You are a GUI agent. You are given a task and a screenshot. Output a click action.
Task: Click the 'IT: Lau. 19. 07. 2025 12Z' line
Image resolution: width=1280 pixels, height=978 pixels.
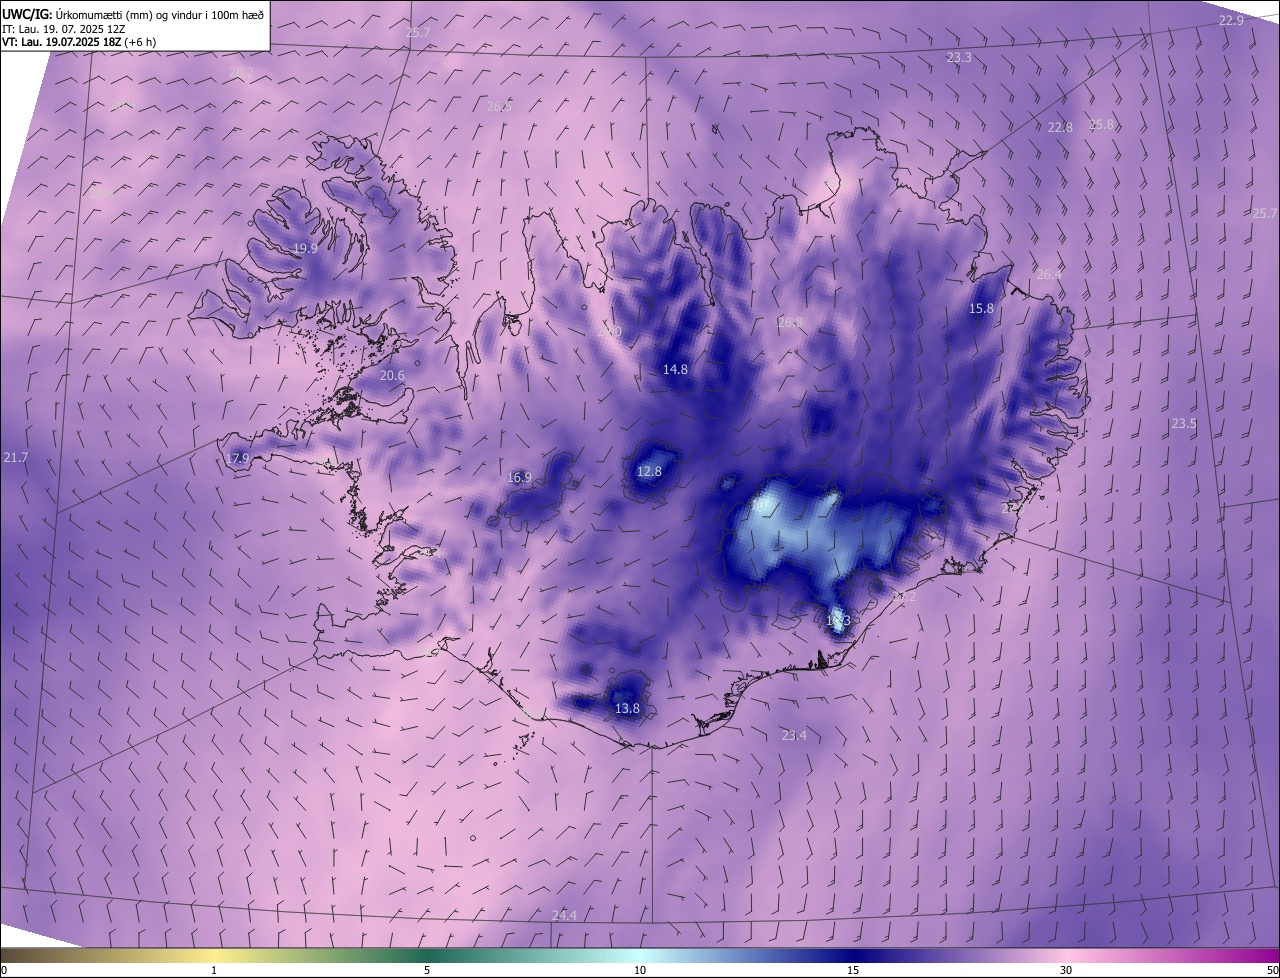click(x=63, y=29)
